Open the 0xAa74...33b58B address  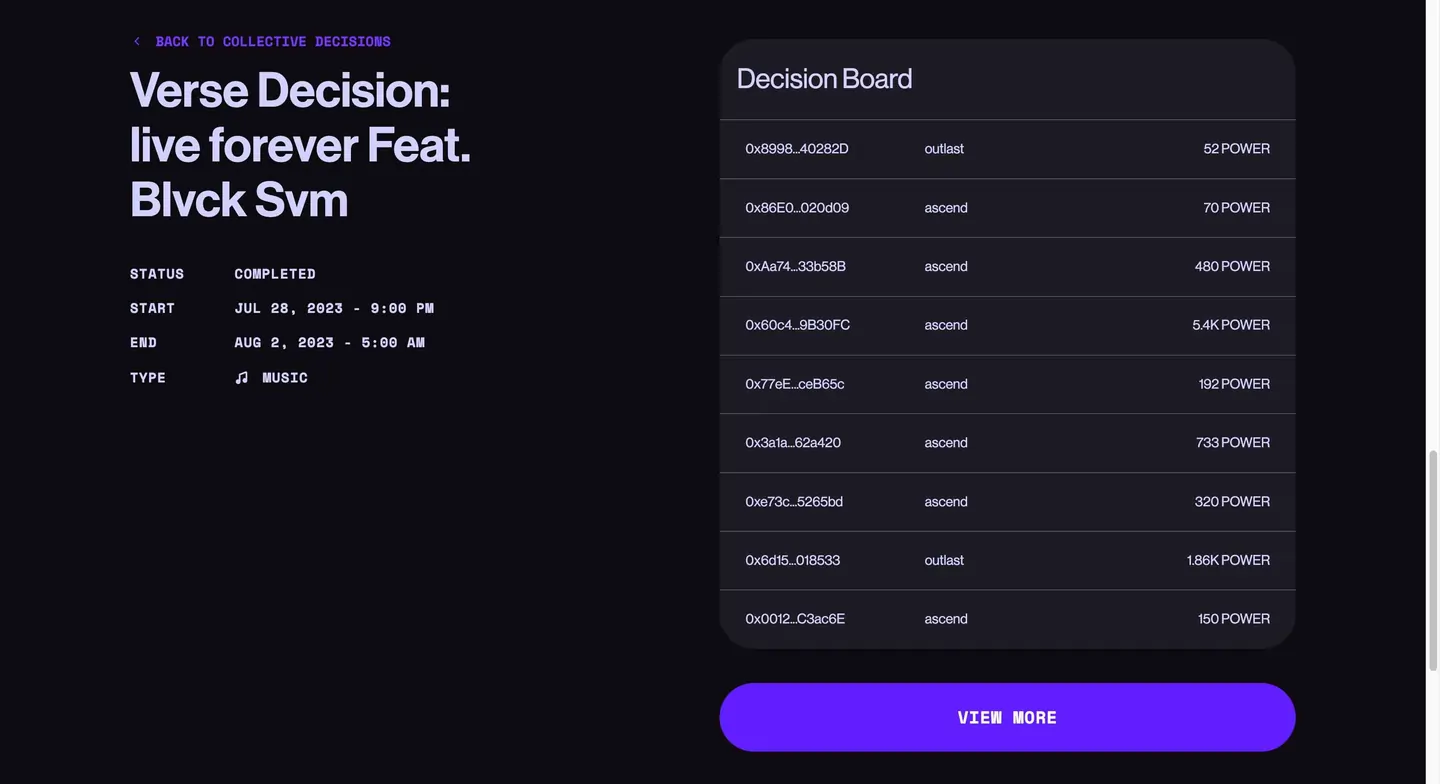(795, 266)
